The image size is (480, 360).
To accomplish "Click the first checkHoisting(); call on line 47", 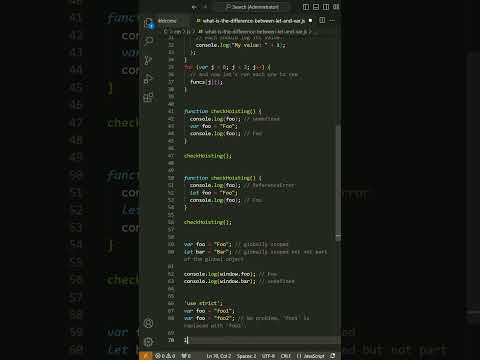I will pos(208,156).
